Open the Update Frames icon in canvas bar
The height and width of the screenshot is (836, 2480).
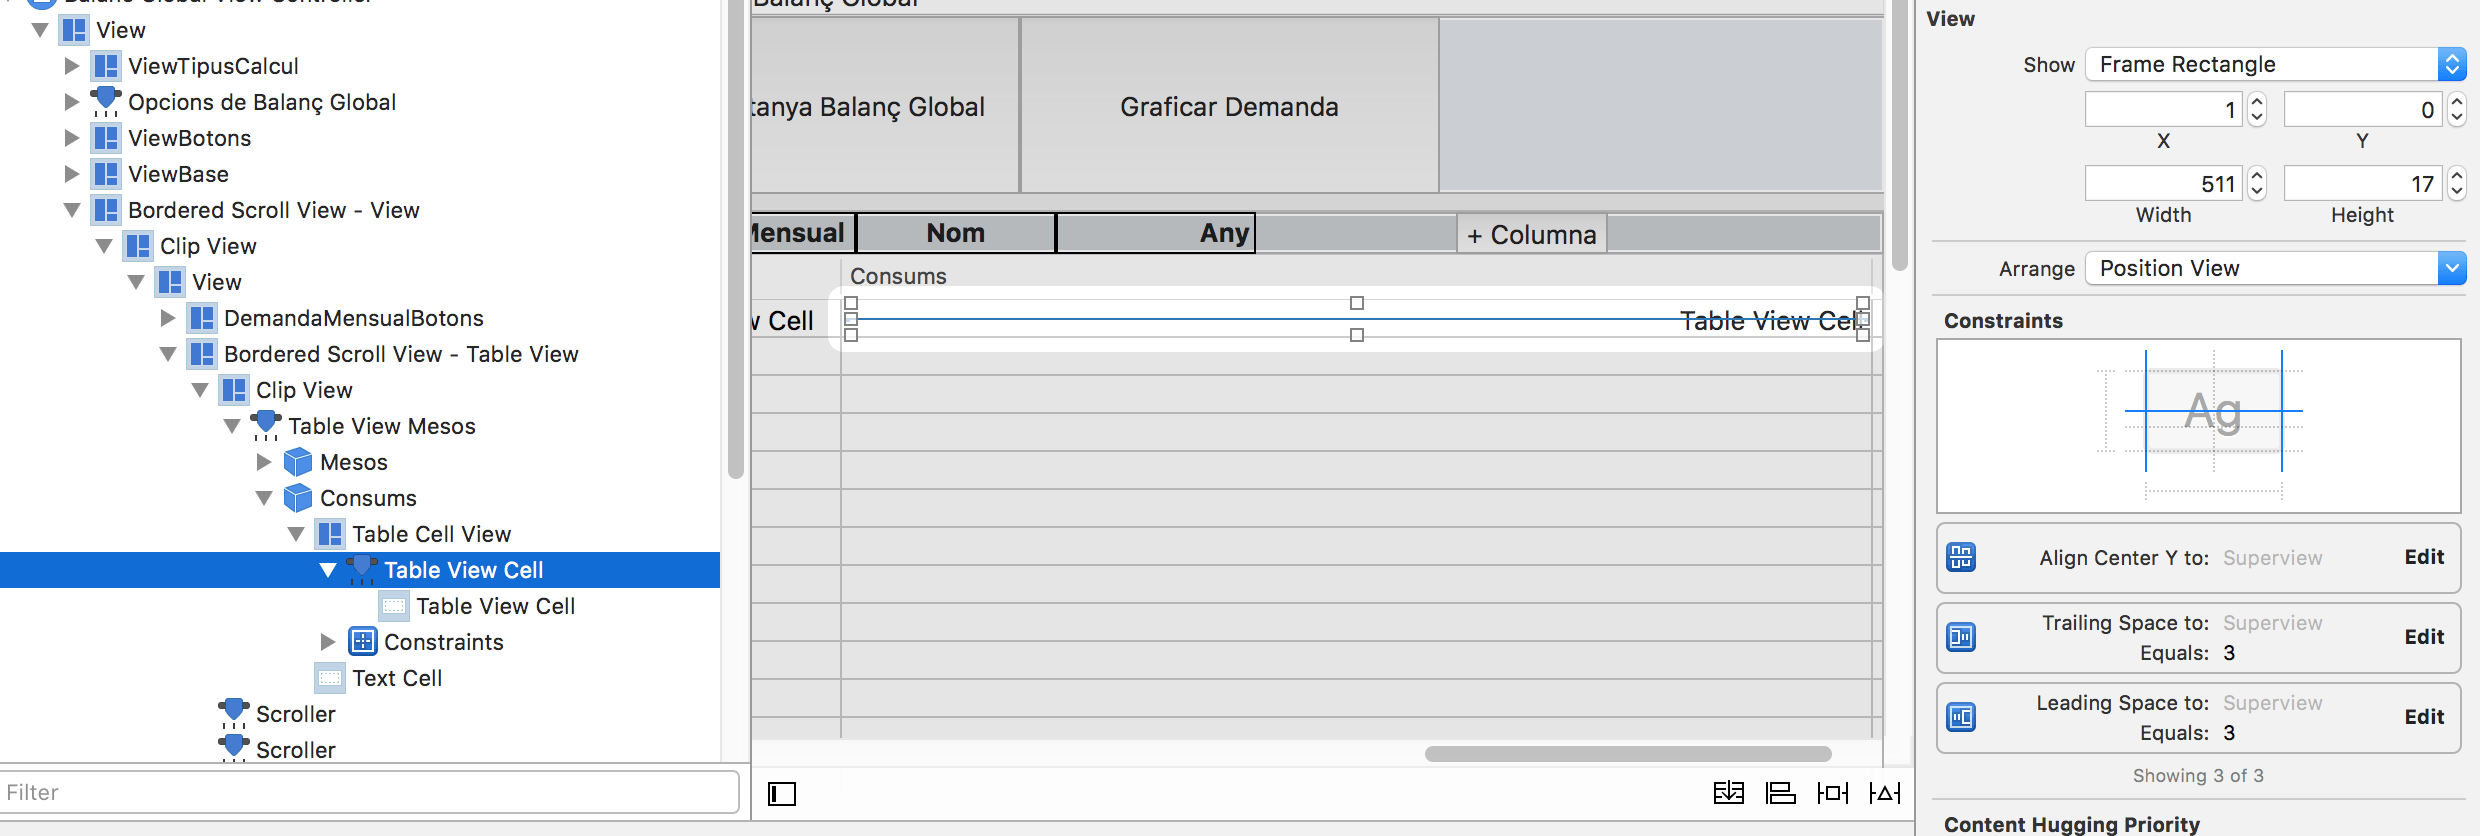coord(1728,793)
